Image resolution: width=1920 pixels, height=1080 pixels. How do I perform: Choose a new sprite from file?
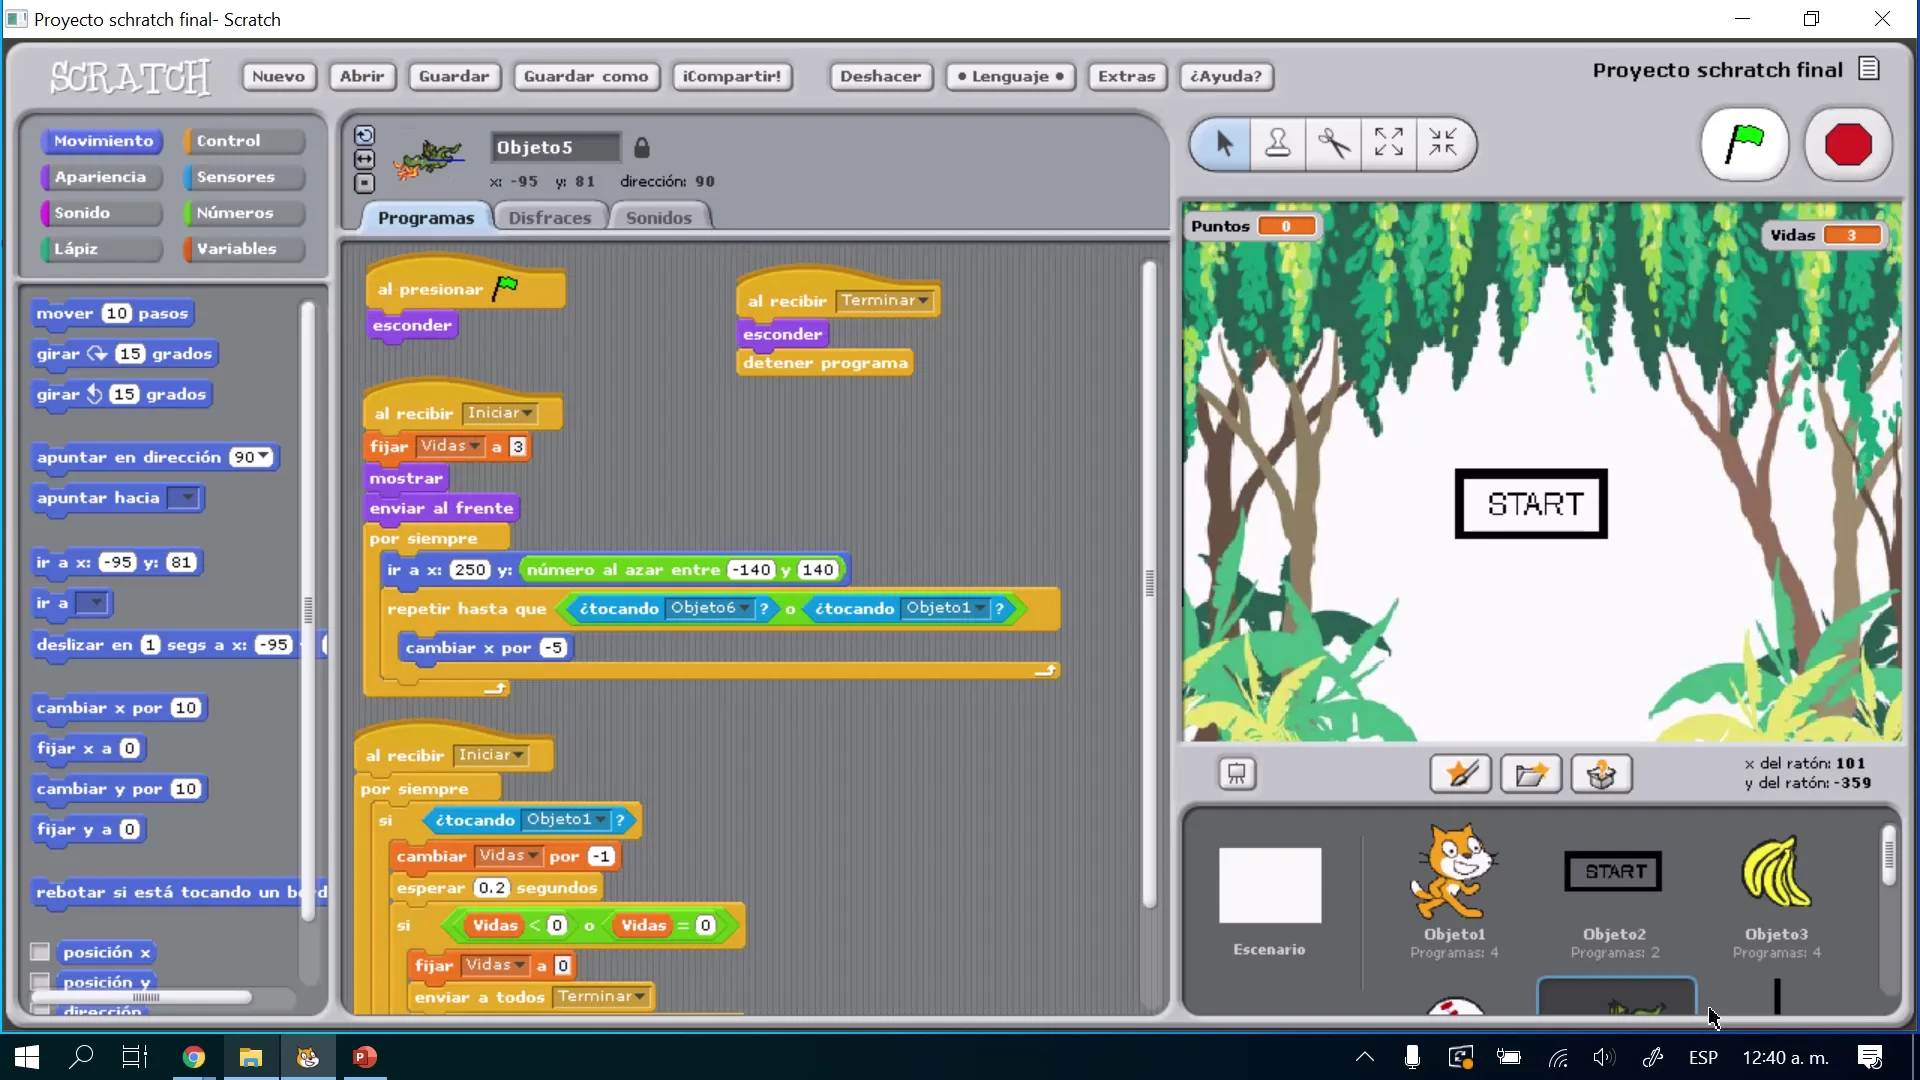(1531, 773)
